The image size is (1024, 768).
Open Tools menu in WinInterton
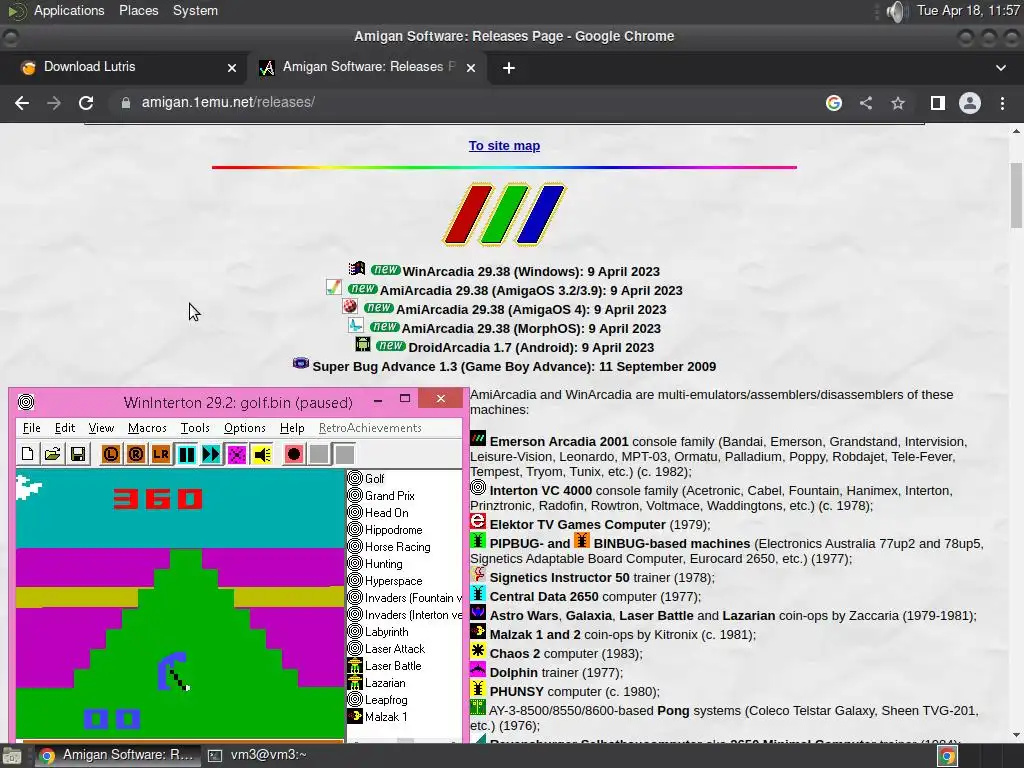pos(195,428)
